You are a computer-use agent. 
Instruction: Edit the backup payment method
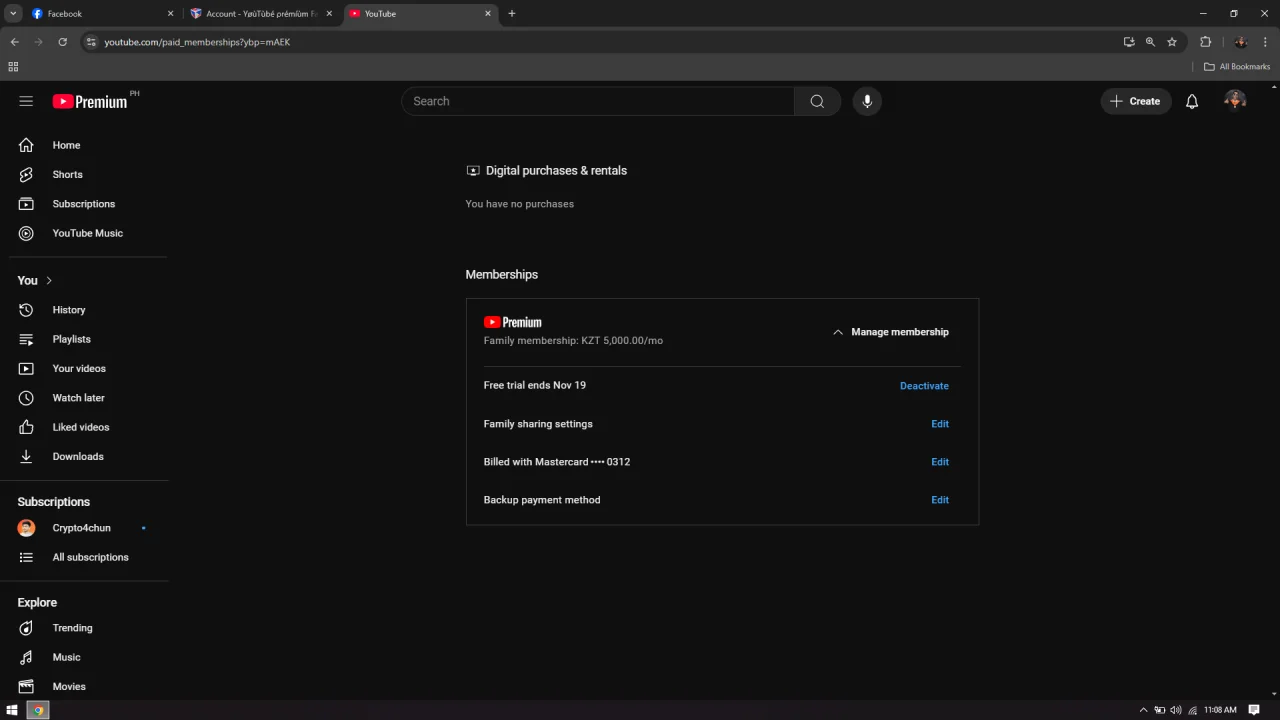[x=940, y=500]
